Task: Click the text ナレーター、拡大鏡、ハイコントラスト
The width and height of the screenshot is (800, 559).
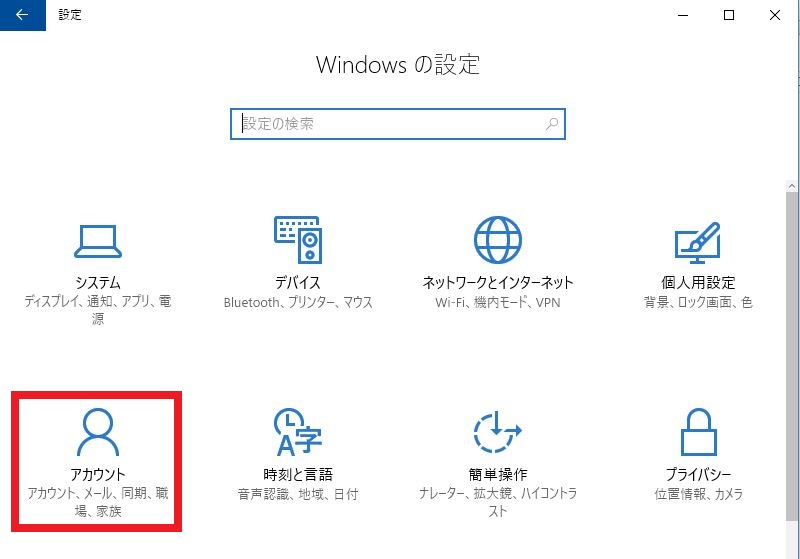Action: coord(497,502)
